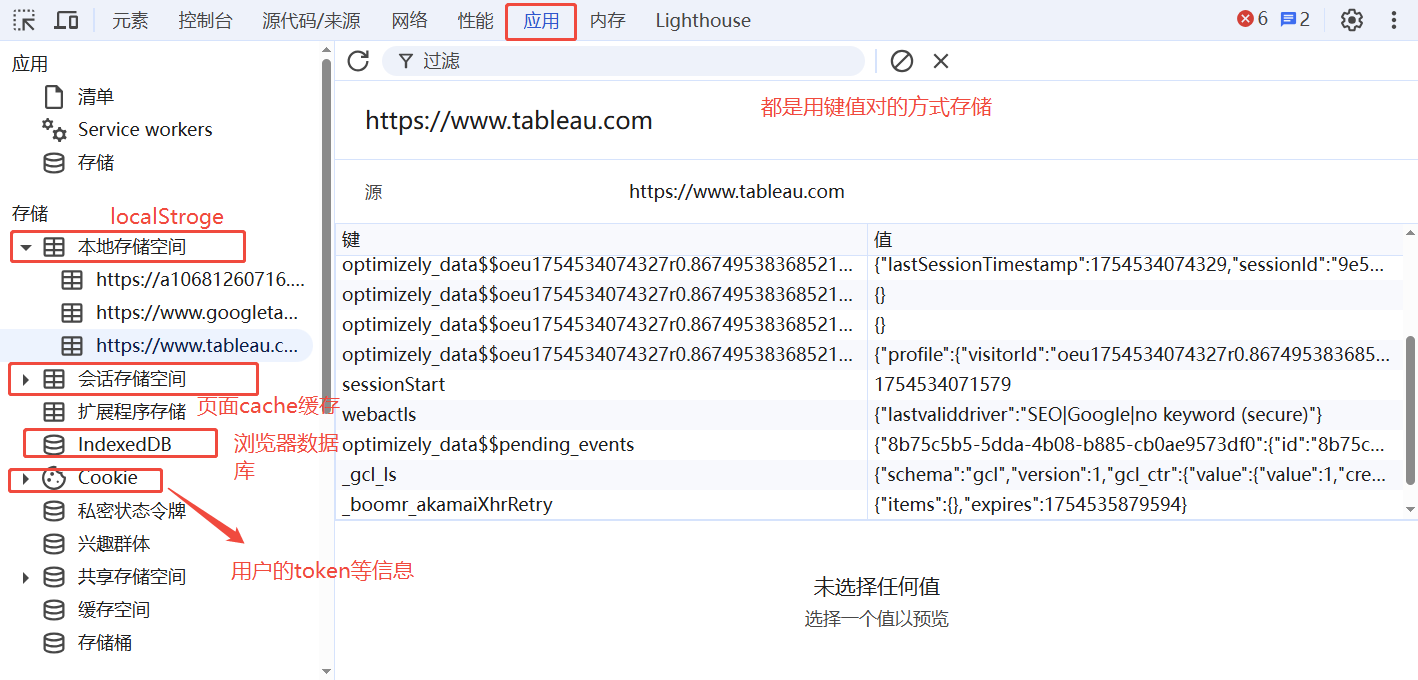Click the 值 column header
The image size is (1418, 680).
pos(1136,239)
